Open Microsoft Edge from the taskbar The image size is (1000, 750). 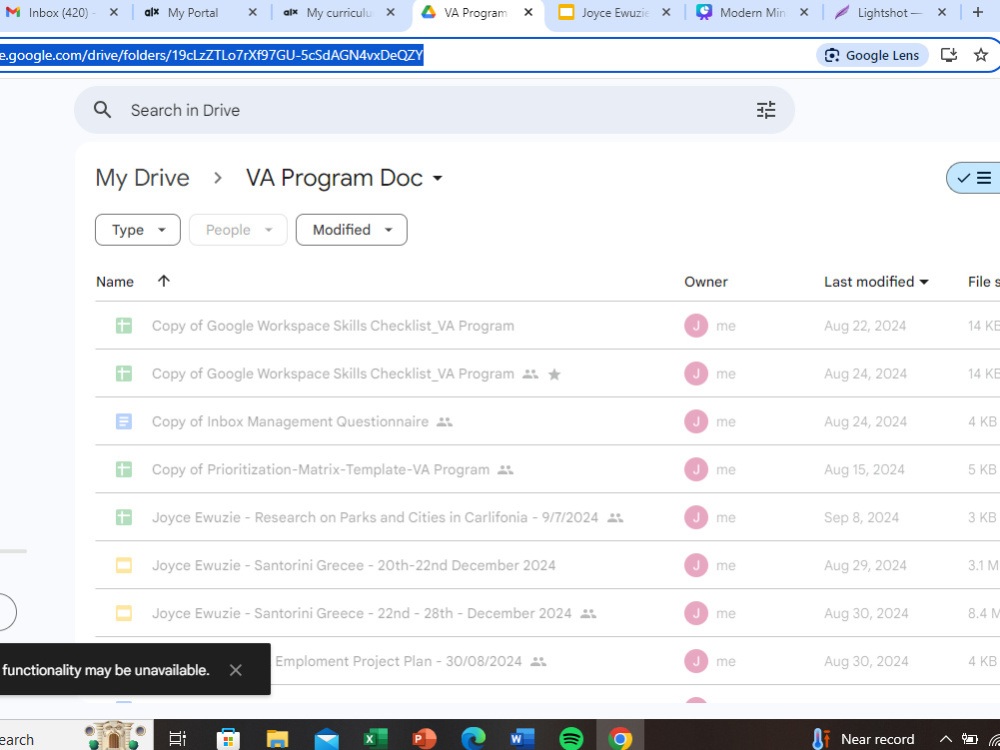473,739
